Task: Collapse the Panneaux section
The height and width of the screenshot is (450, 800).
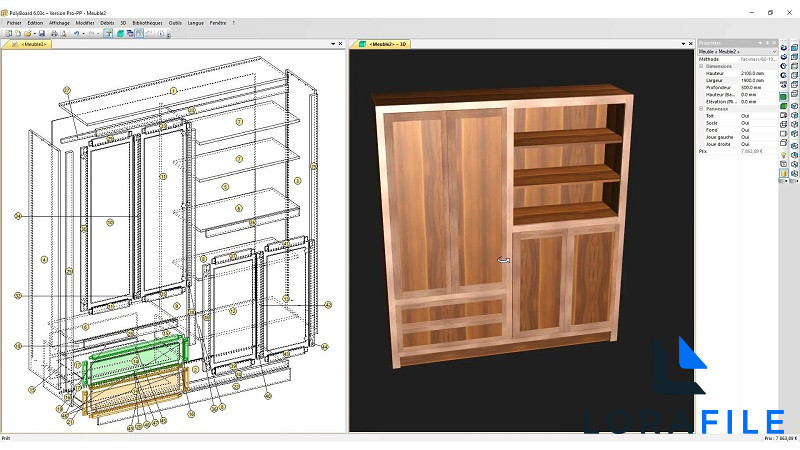Action: (701, 109)
